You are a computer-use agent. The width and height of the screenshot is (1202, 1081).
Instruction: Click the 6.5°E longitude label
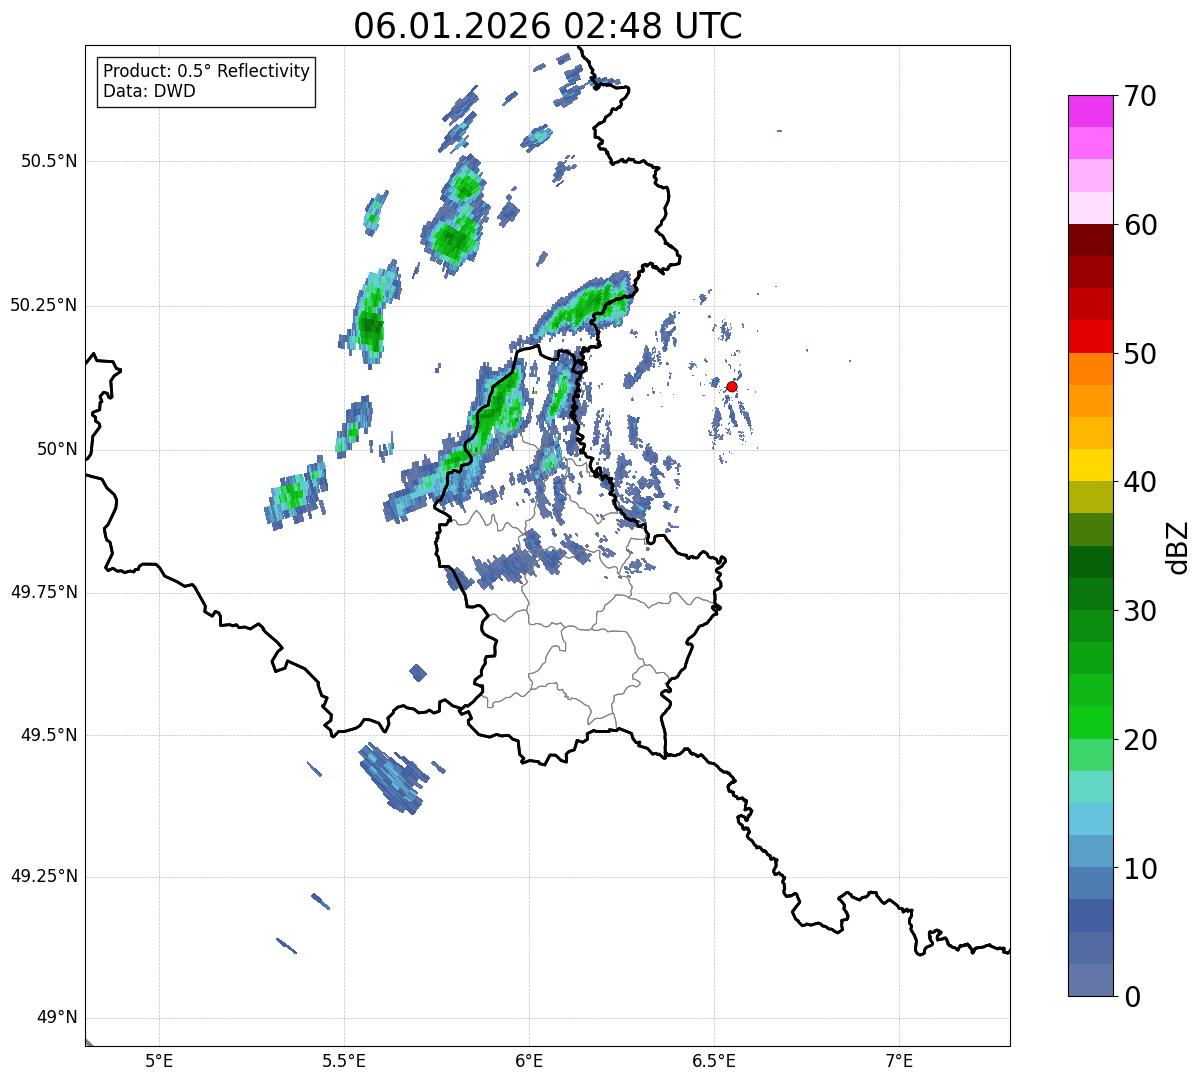(714, 1060)
